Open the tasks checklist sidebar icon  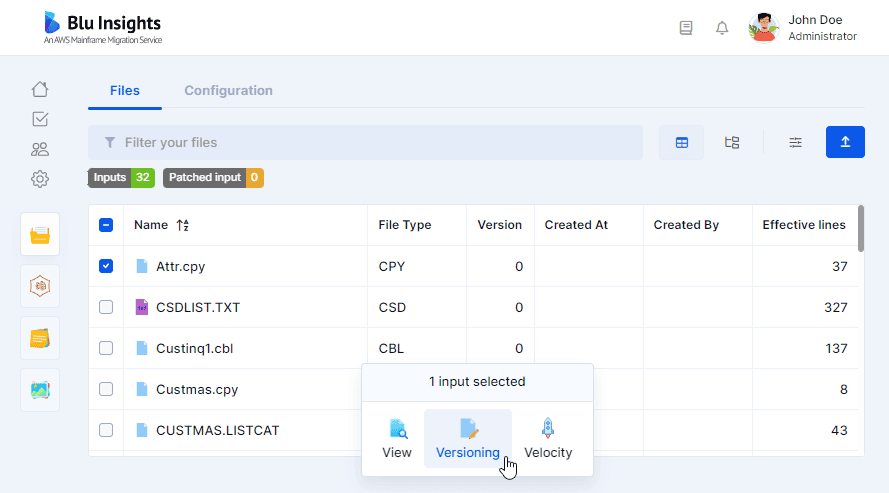[x=40, y=119]
